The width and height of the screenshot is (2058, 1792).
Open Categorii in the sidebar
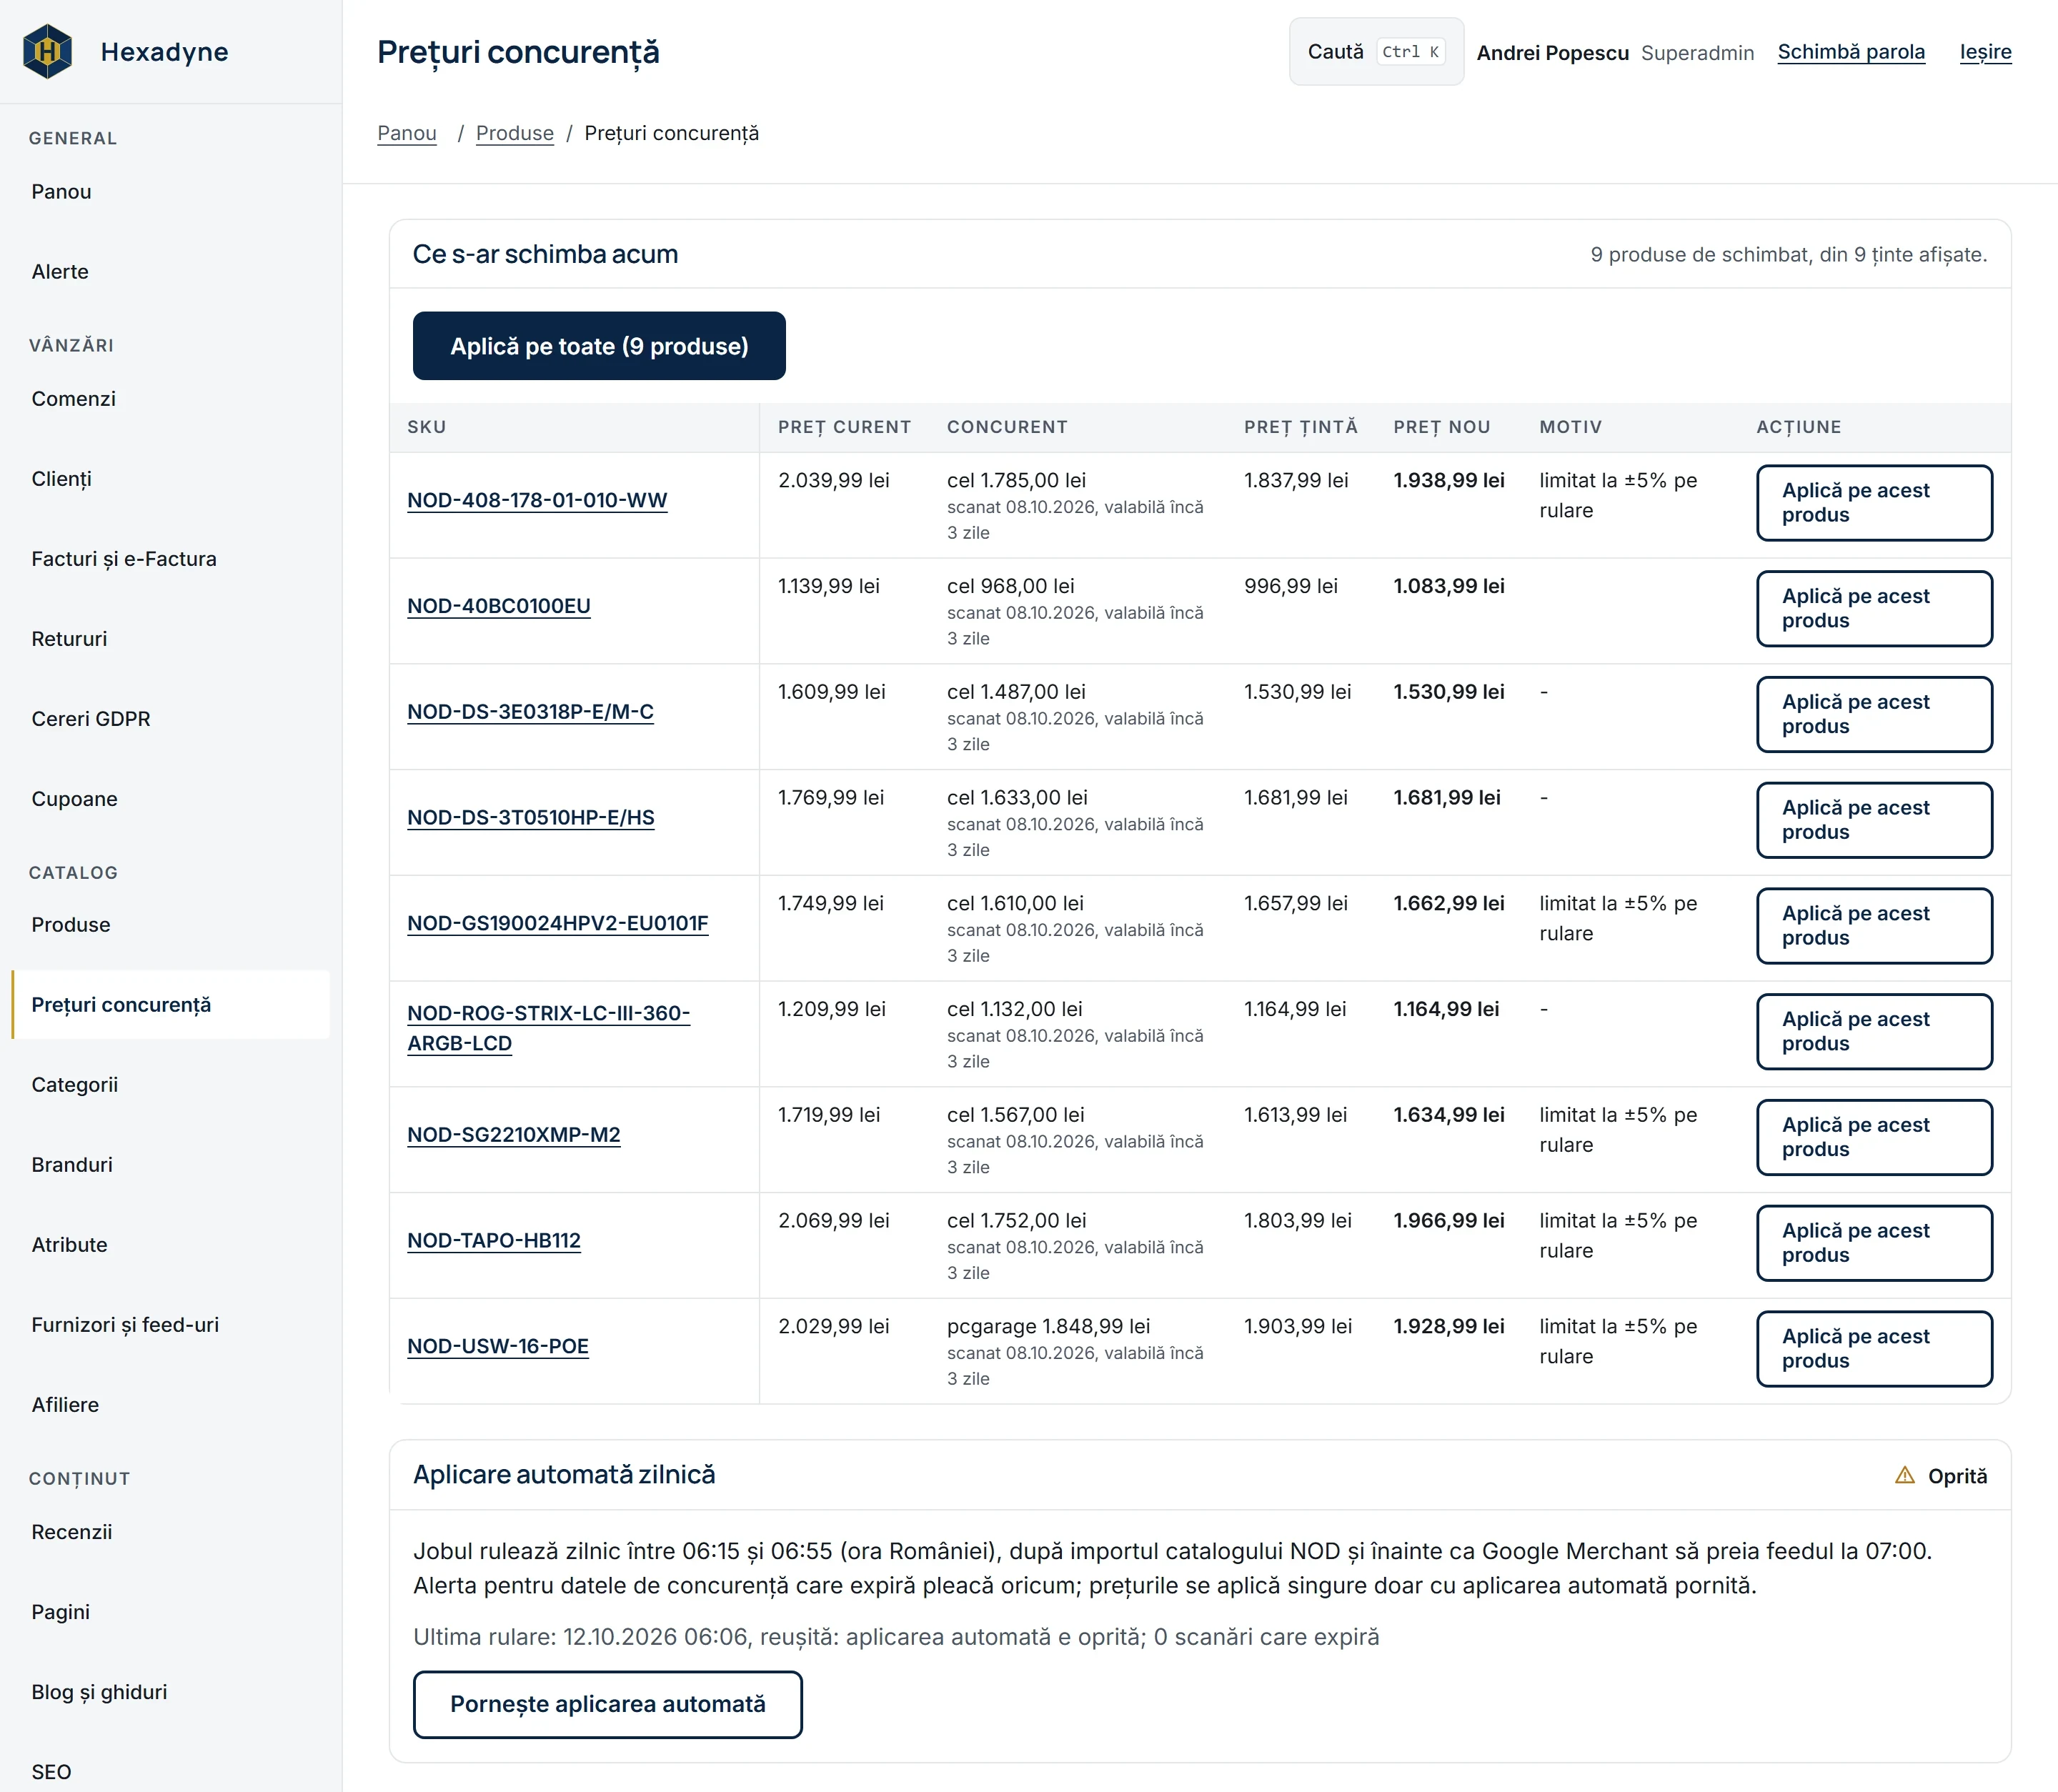click(171, 1084)
